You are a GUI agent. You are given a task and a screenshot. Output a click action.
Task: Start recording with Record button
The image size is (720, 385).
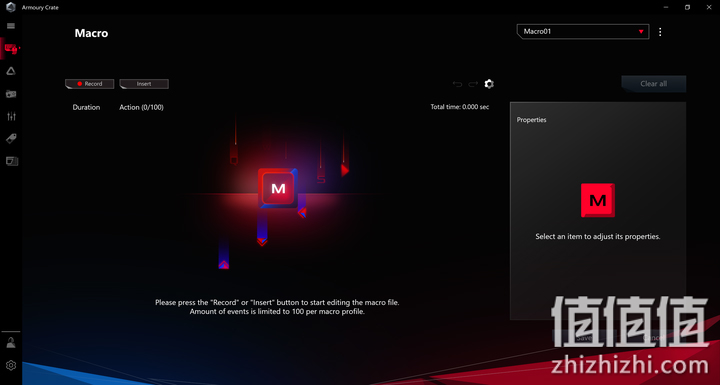90,84
